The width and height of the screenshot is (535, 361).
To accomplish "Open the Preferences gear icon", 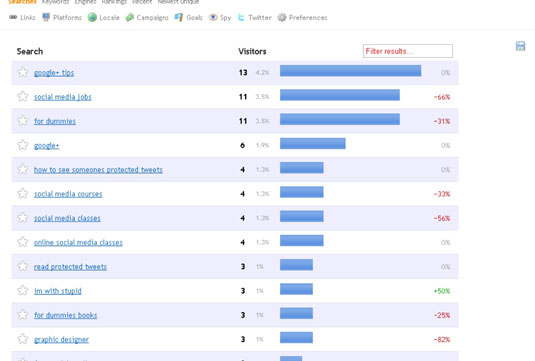I will pos(282,17).
